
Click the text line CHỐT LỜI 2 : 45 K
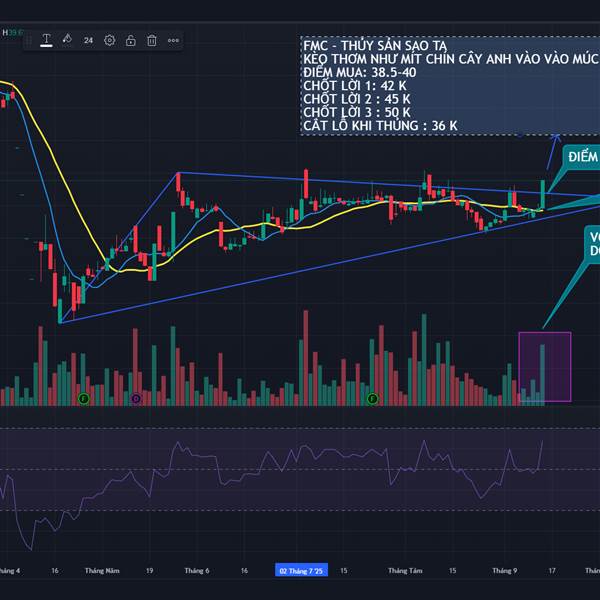(x=357, y=99)
